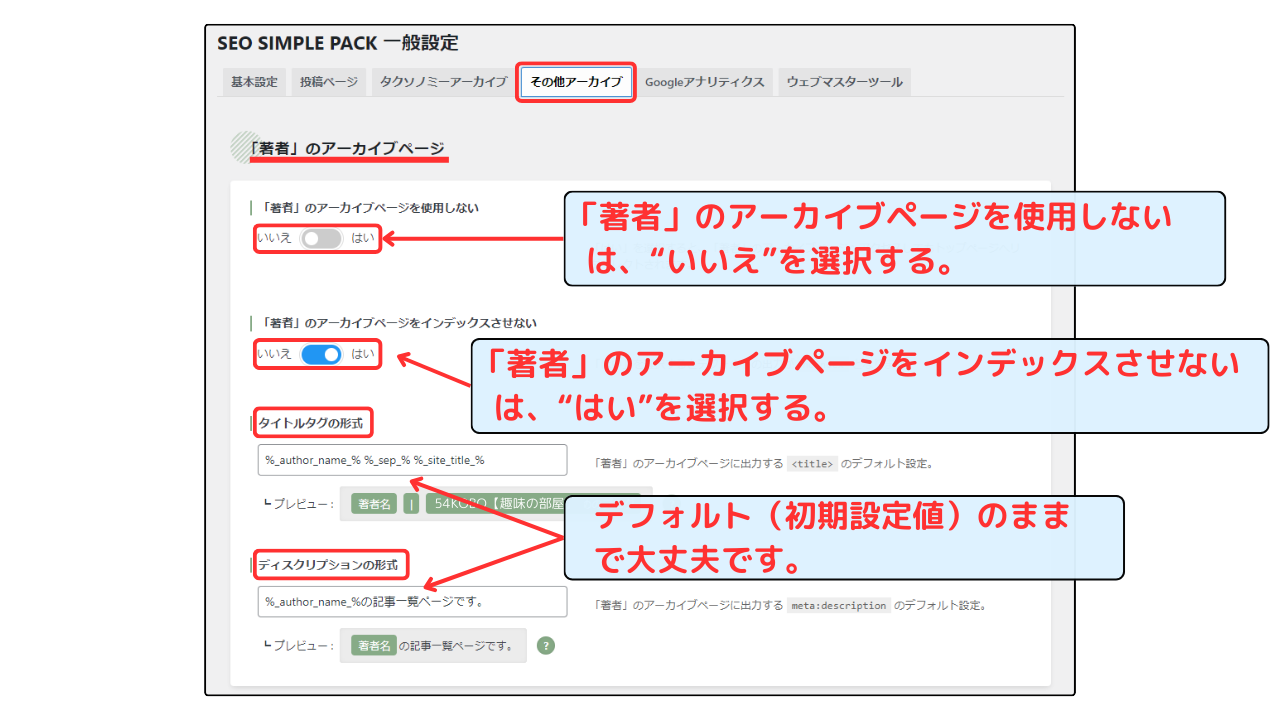
Task: Click the 著者名 tag in the title preview
Action: tap(375, 505)
